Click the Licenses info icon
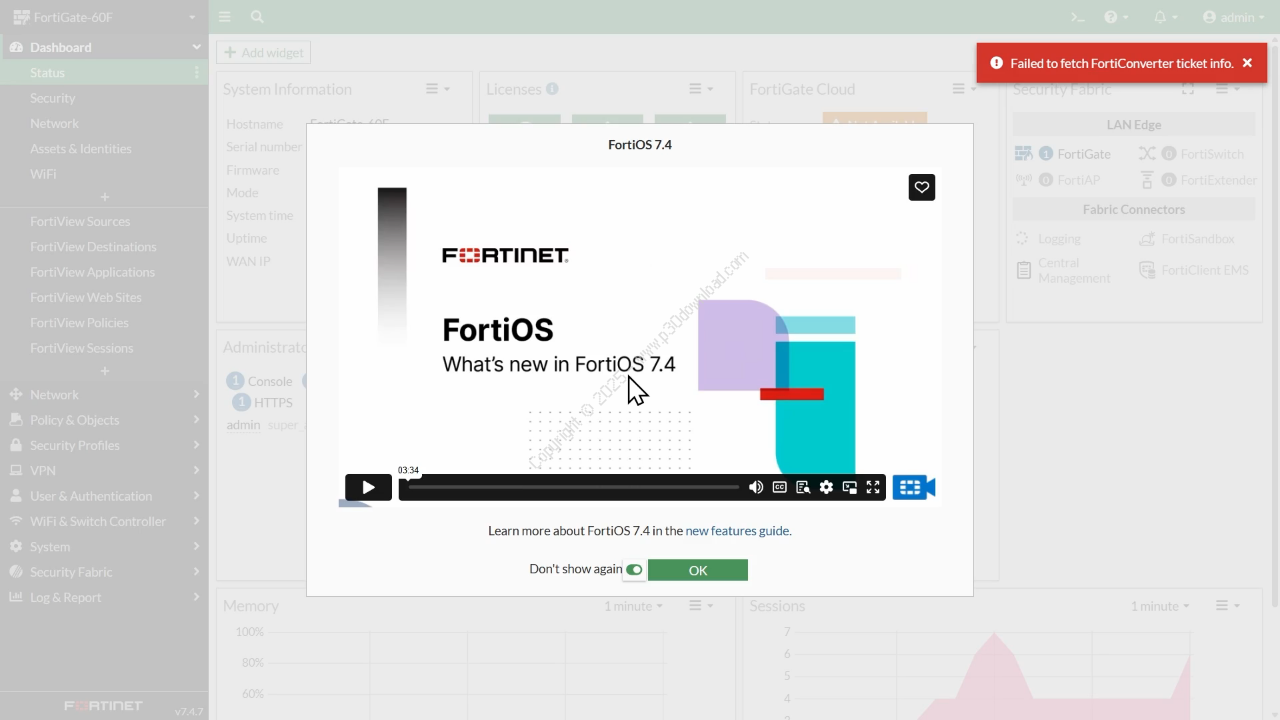This screenshot has height=720, width=1280. coord(552,89)
